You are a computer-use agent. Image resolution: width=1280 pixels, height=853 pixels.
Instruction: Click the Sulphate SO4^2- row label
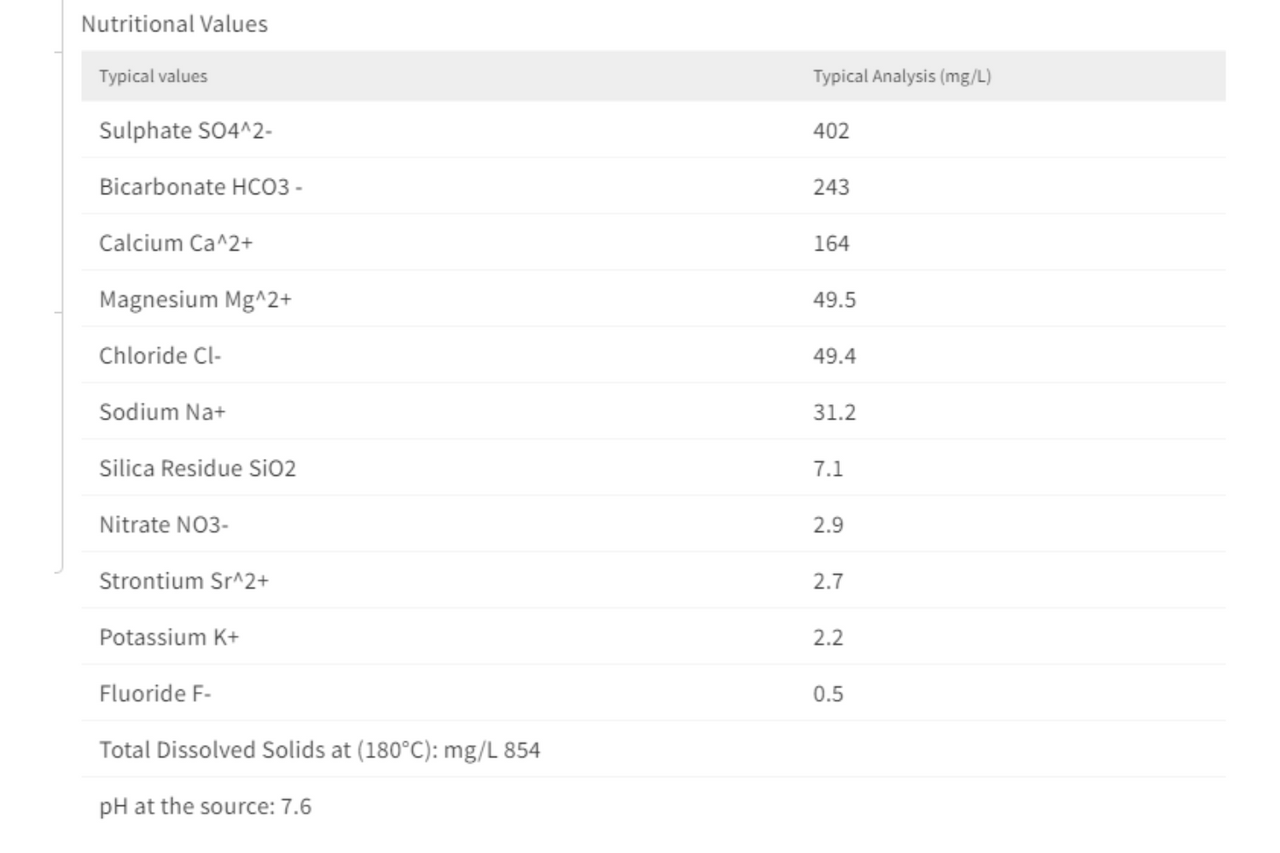tap(185, 130)
